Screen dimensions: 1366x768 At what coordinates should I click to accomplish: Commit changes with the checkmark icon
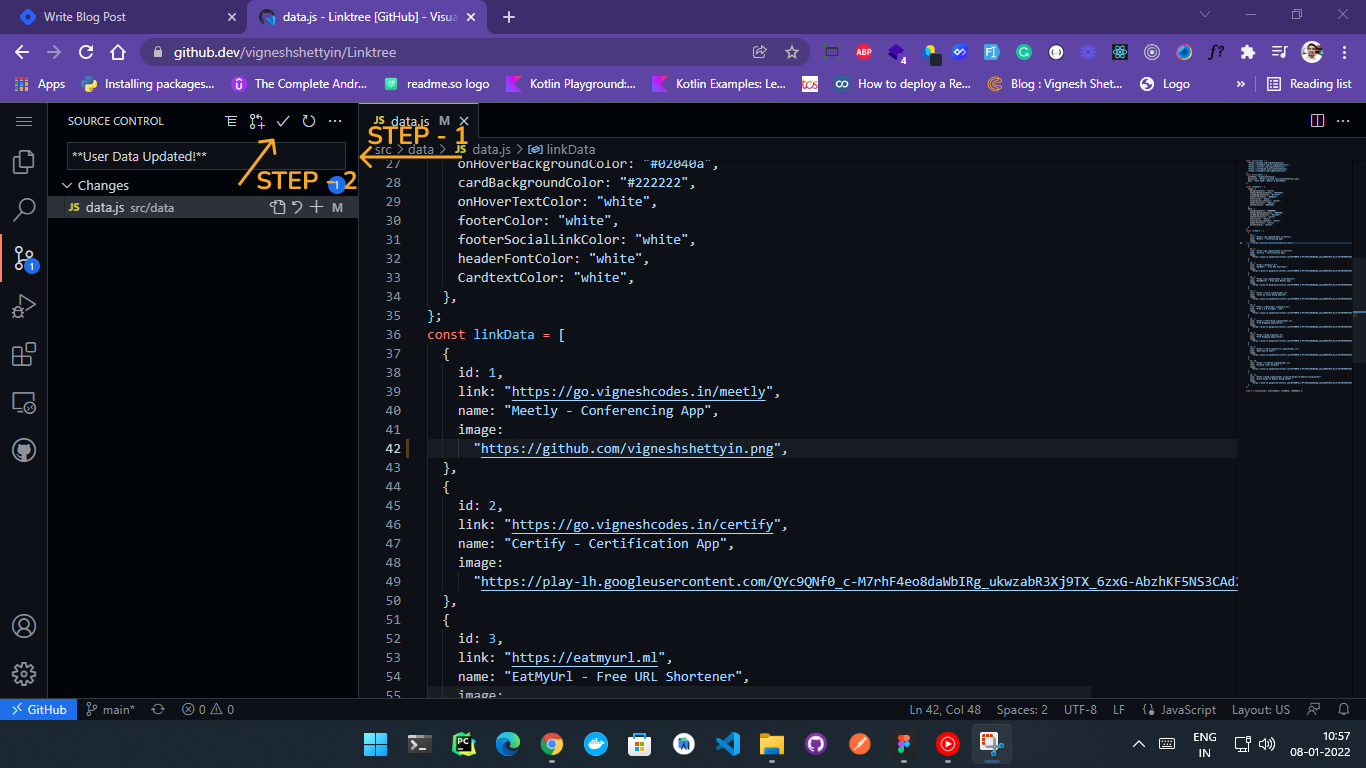click(x=283, y=121)
